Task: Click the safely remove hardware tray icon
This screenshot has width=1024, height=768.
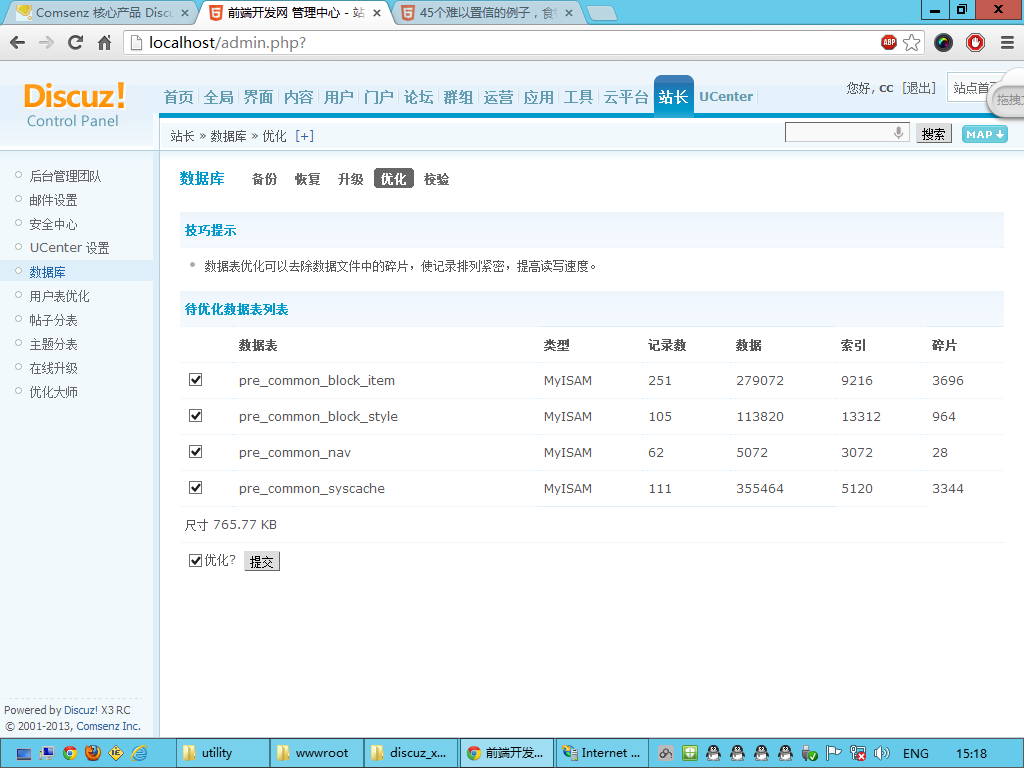Action: [809, 753]
